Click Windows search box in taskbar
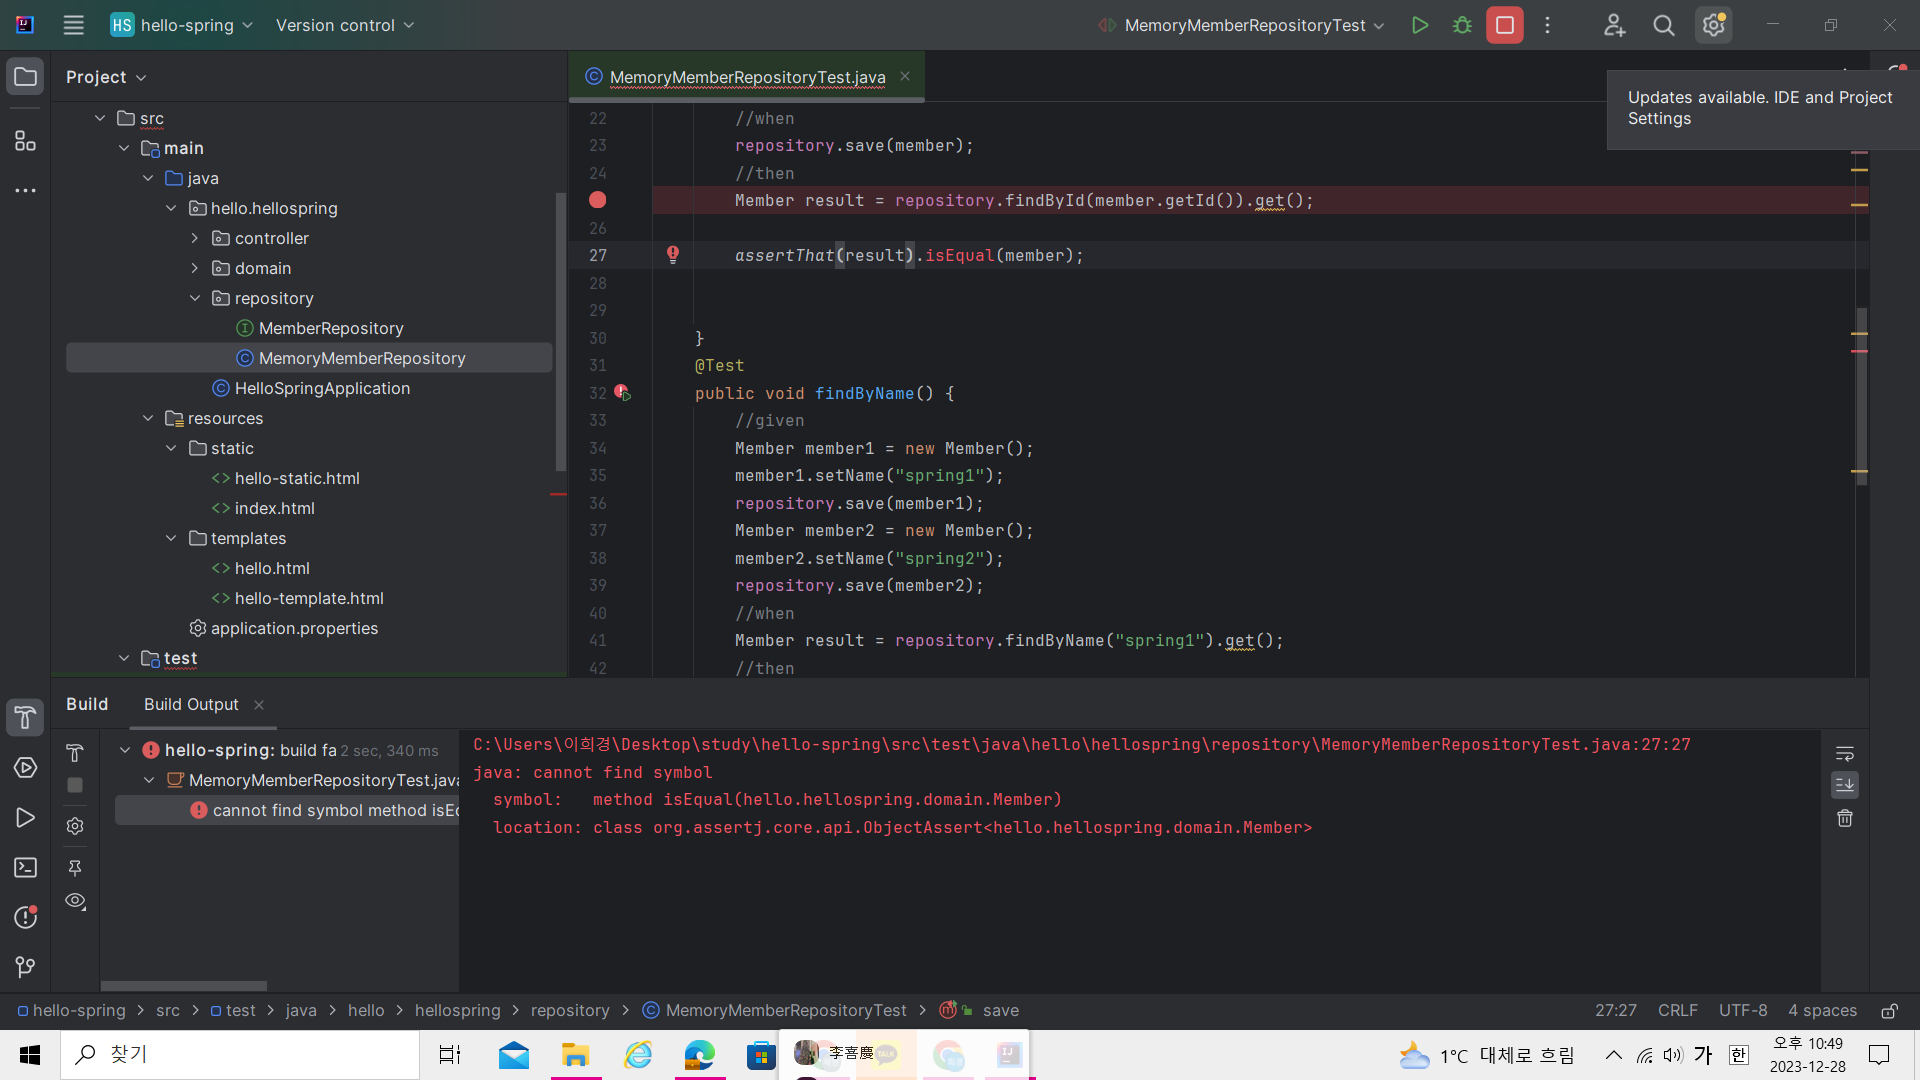 coord(240,1055)
